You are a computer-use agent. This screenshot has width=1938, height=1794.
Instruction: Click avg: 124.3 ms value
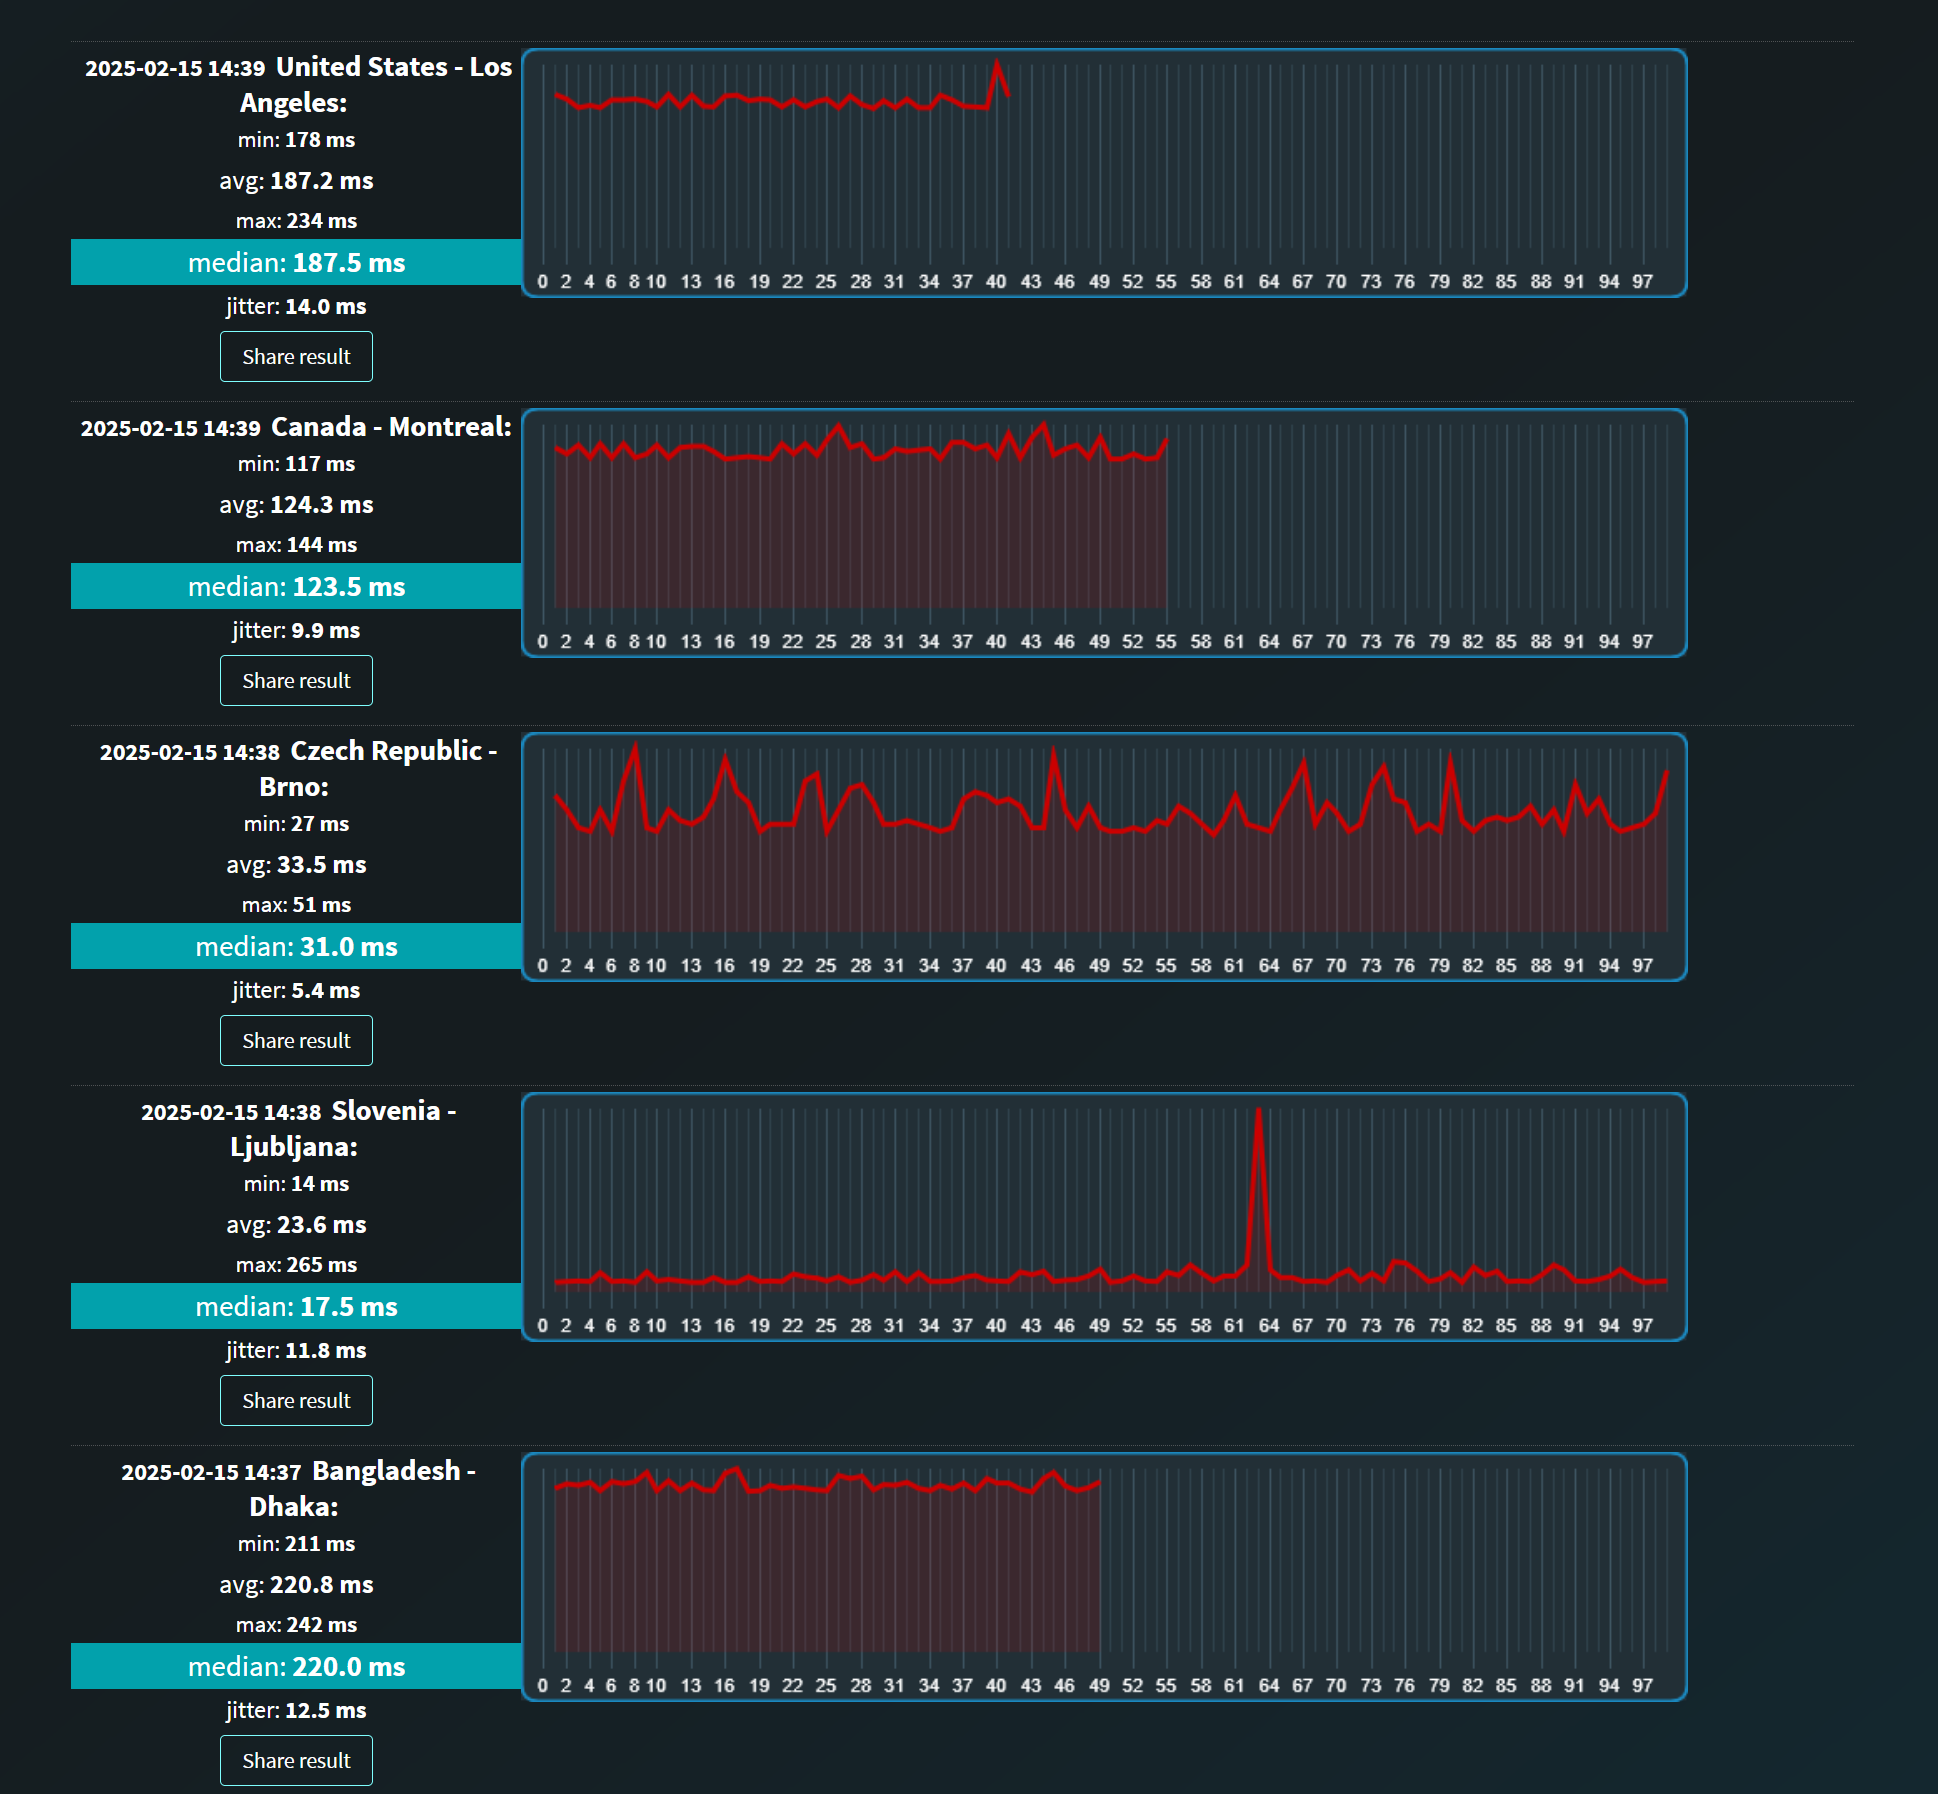(x=296, y=505)
